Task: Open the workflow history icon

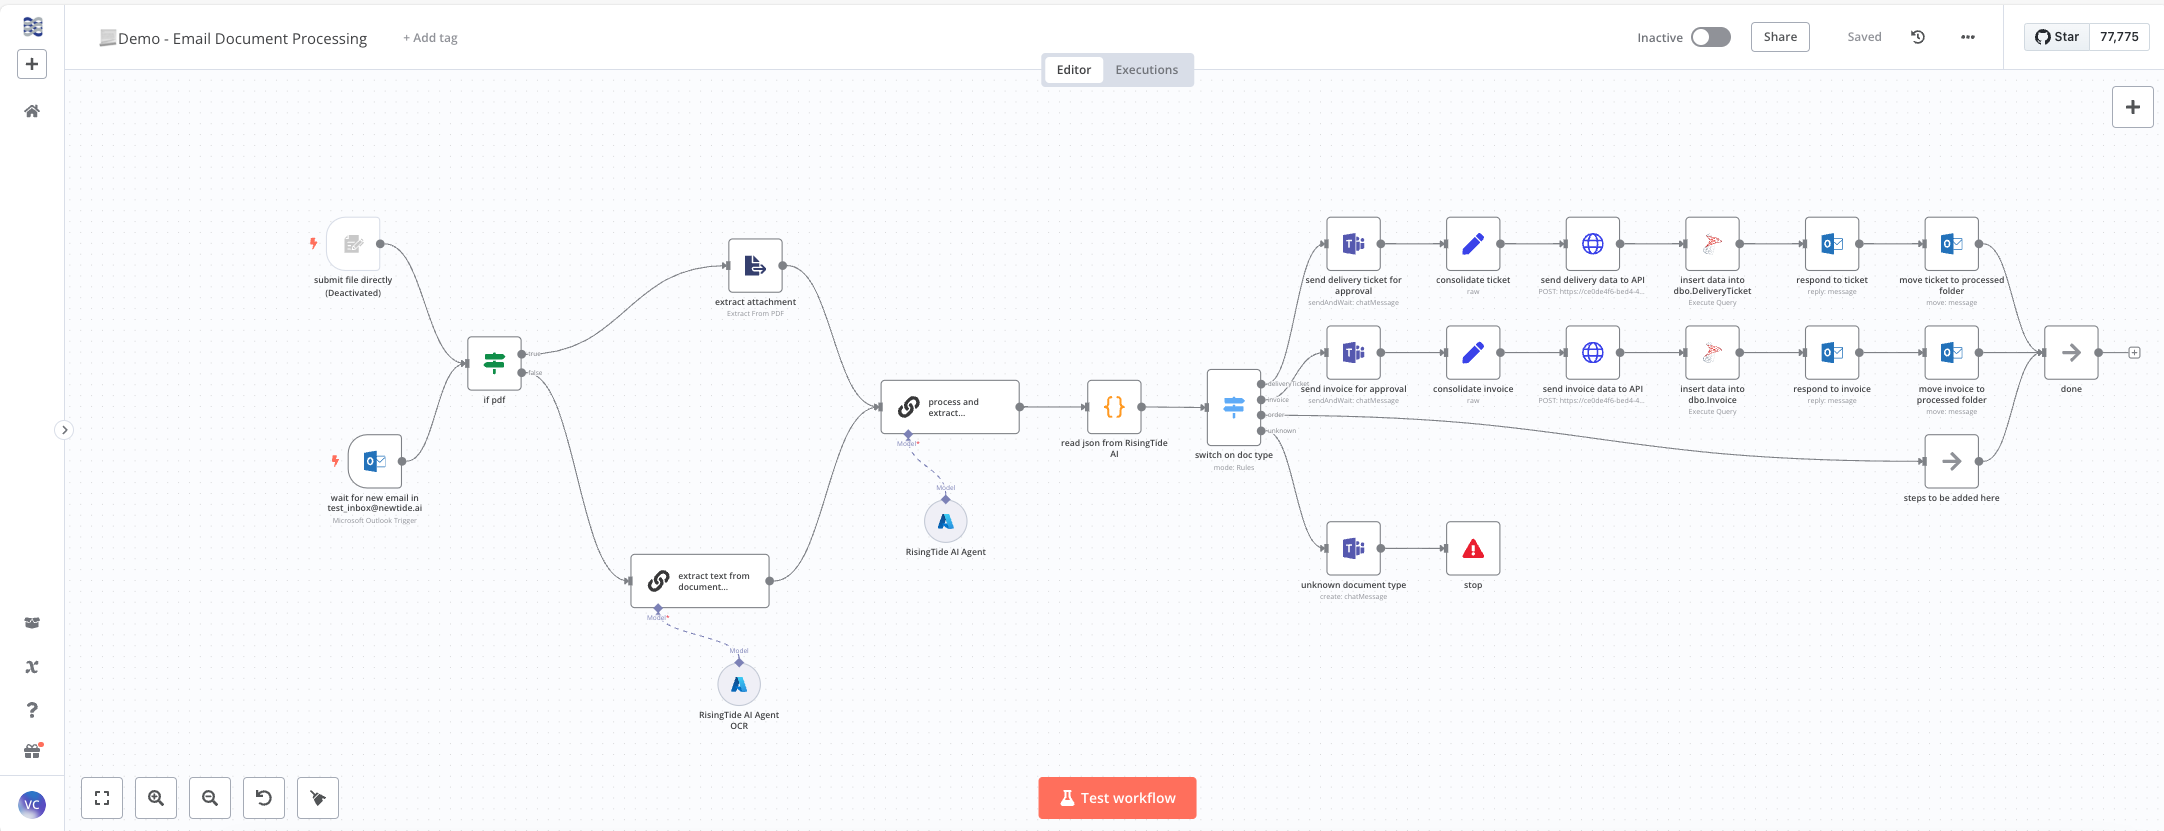Action: tap(1918, 37)
